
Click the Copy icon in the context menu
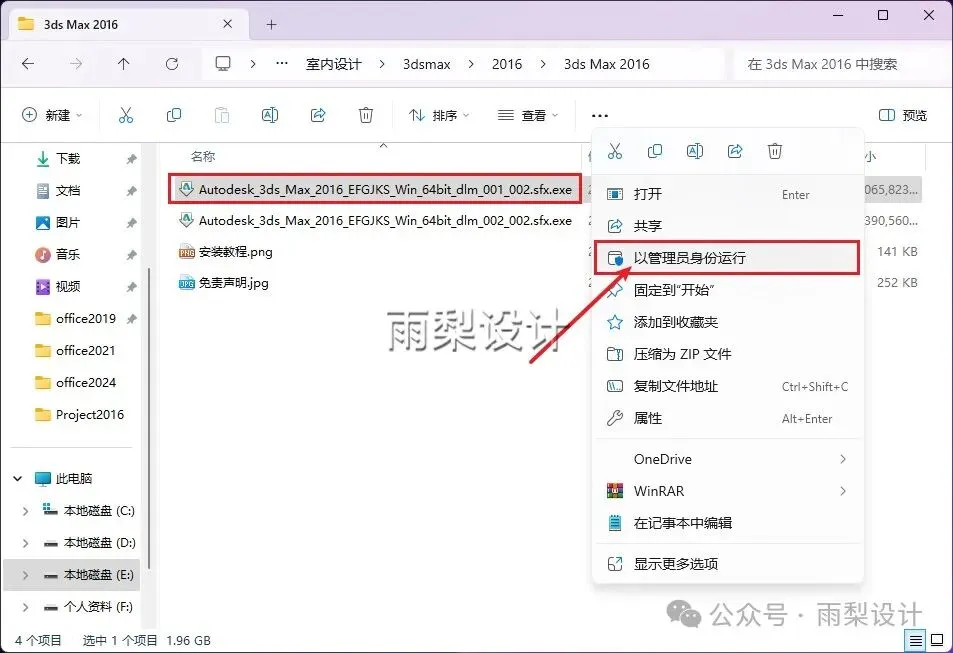click(655, 151)
